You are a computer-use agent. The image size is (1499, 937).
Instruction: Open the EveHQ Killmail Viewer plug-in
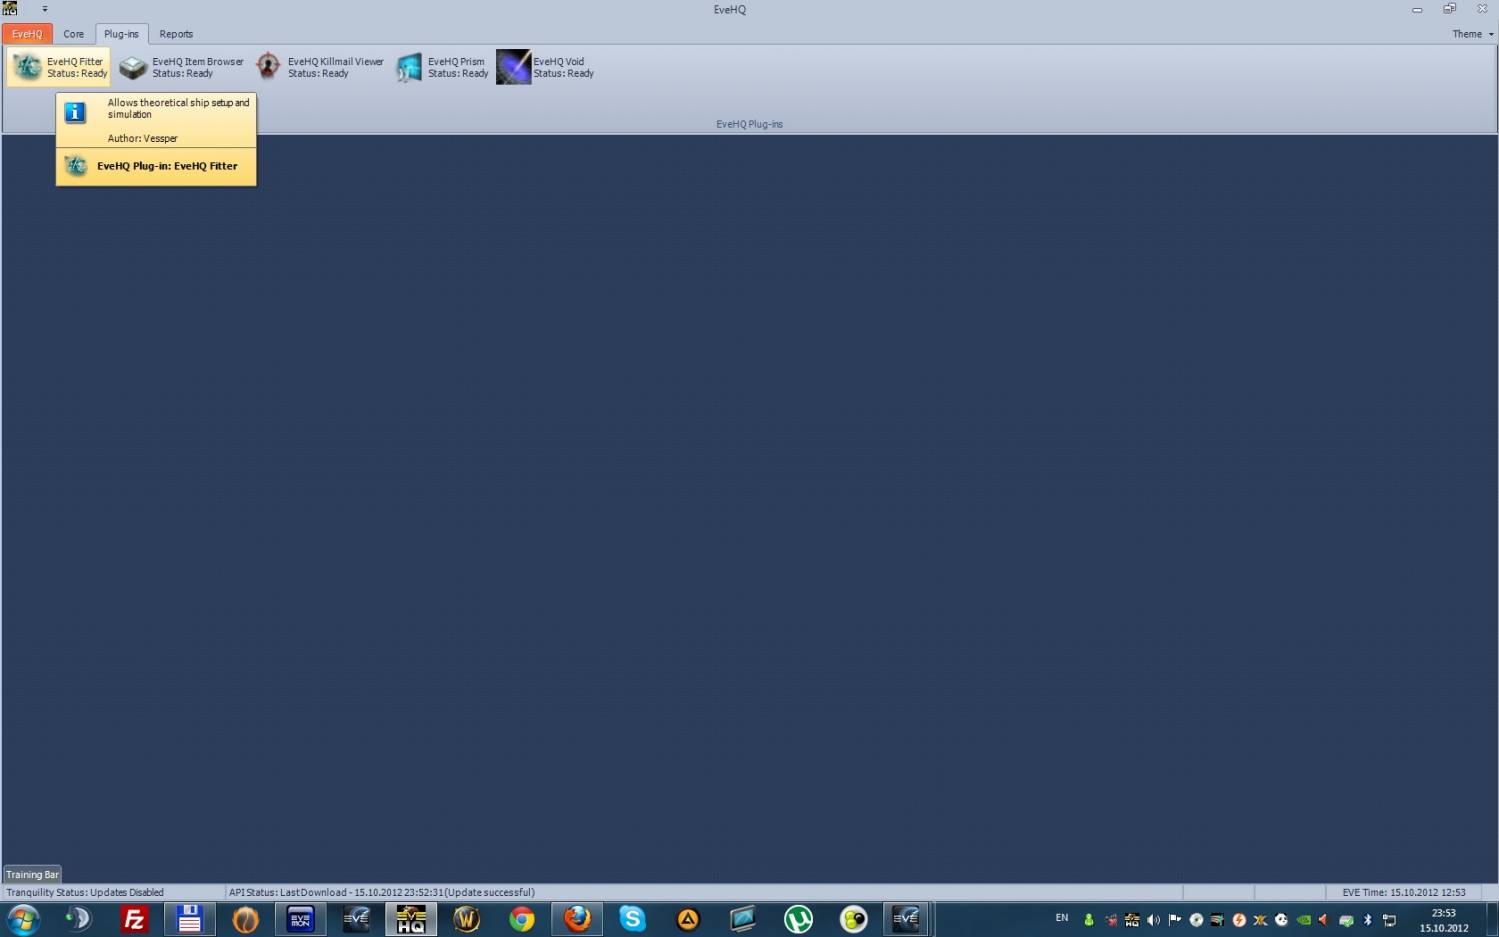(319, 67)
